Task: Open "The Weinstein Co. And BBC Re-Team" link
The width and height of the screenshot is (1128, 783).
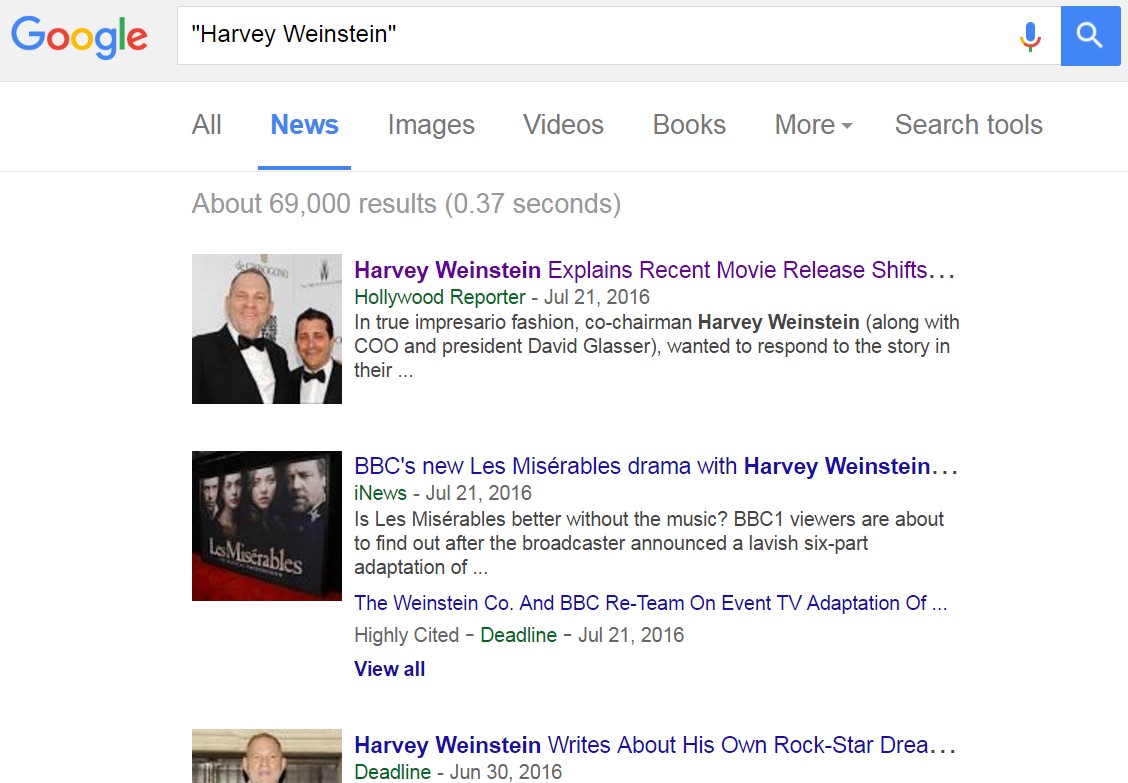Action: click(650, 603)
